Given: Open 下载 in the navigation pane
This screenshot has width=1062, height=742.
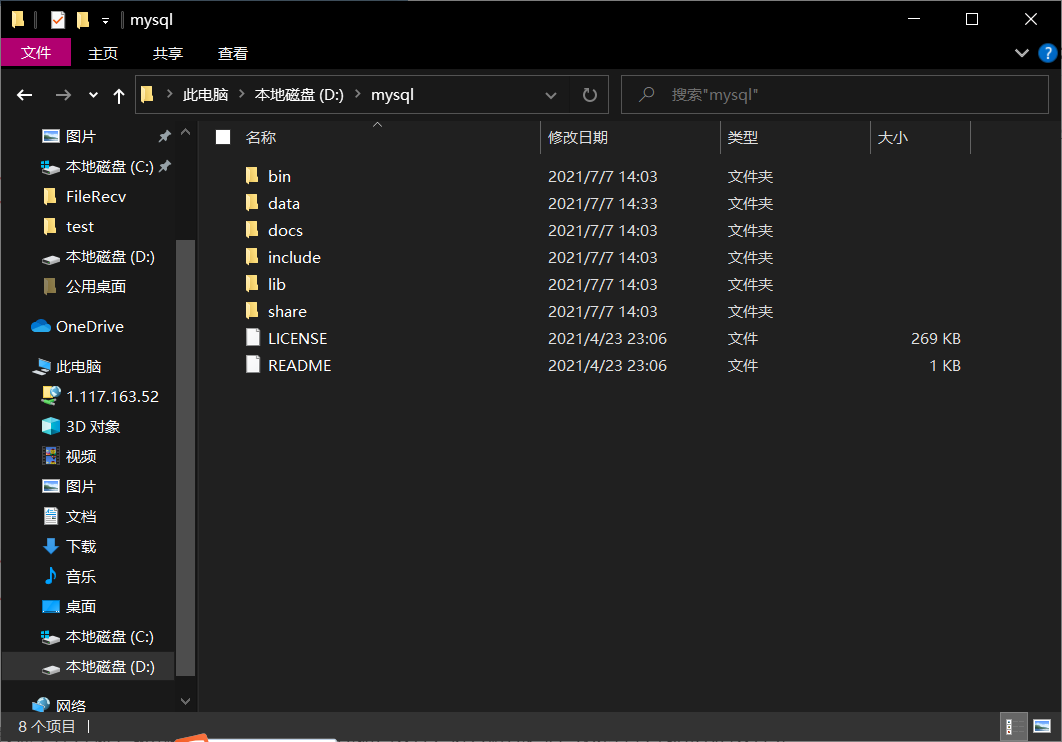Looking at the screenshot, I should tap(69, 546).
